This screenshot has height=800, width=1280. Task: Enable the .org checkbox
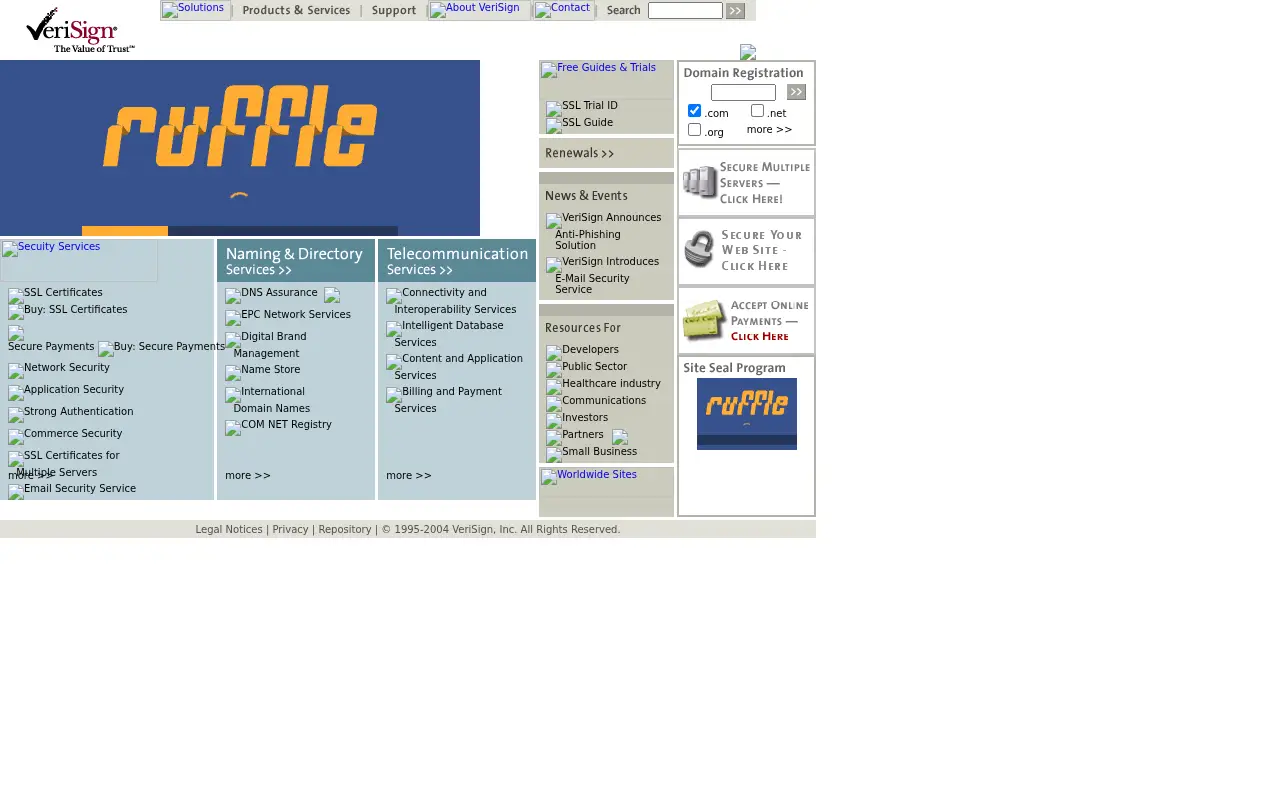click(x=695, y=130)
